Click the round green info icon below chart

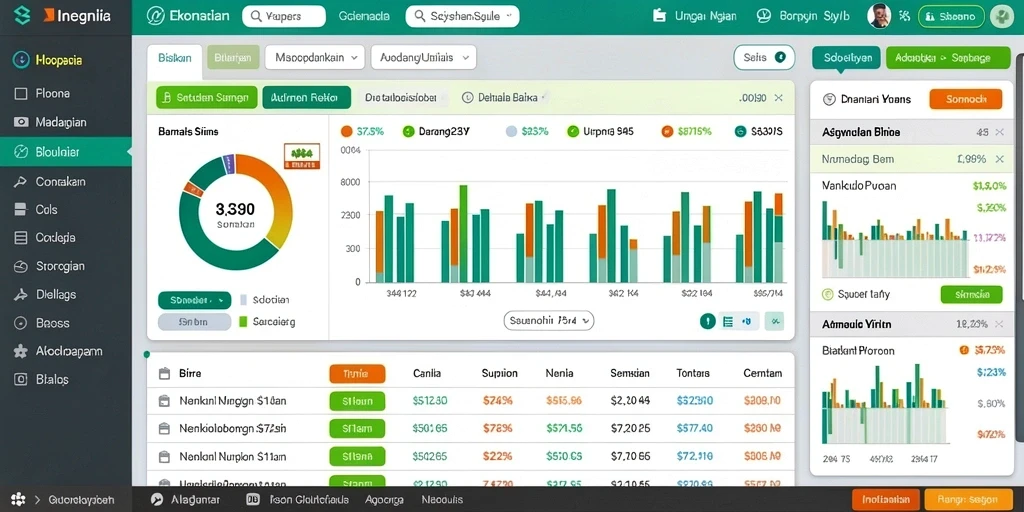[x=707, y=321]
